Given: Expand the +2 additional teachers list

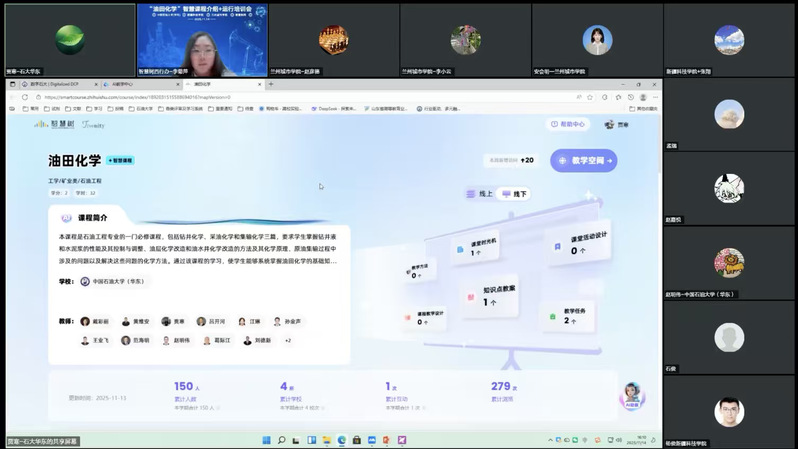Looking at the screenshot, I should [288, 340].
